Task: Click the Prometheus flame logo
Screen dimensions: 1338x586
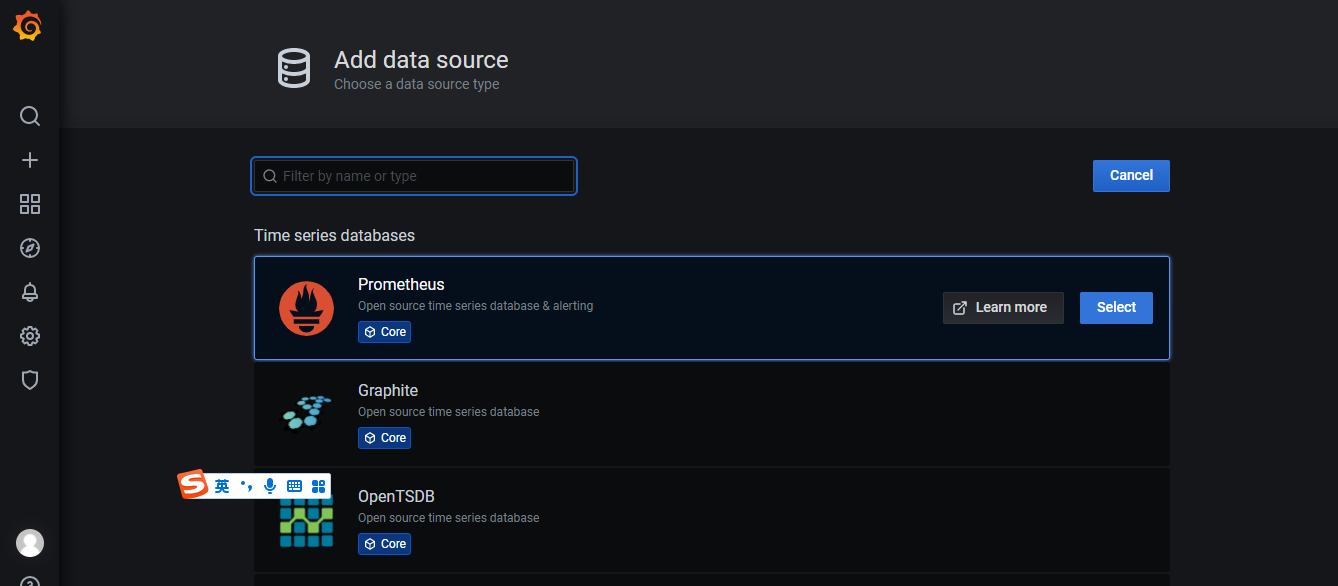Action: point(306,308)
